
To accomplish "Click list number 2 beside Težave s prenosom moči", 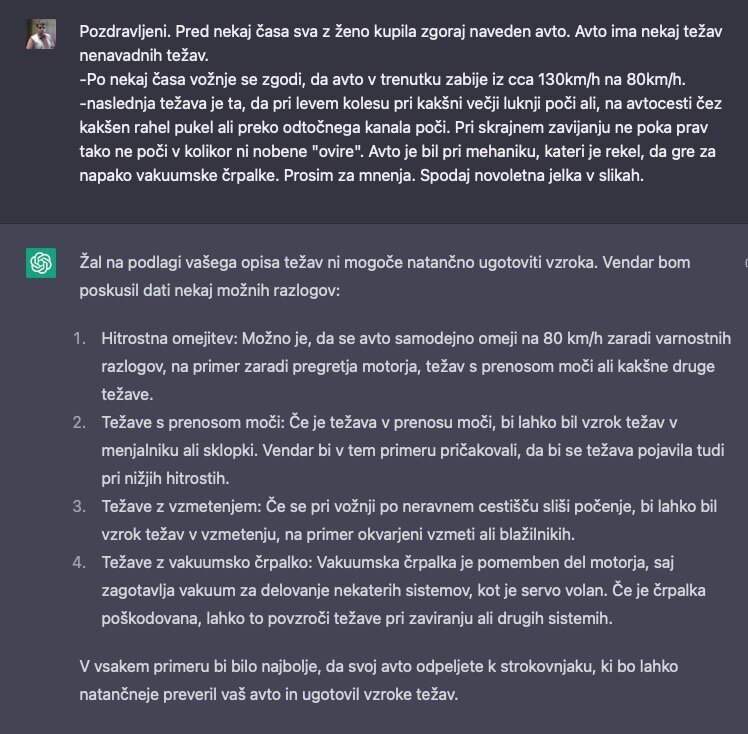I will coord(79,423).
